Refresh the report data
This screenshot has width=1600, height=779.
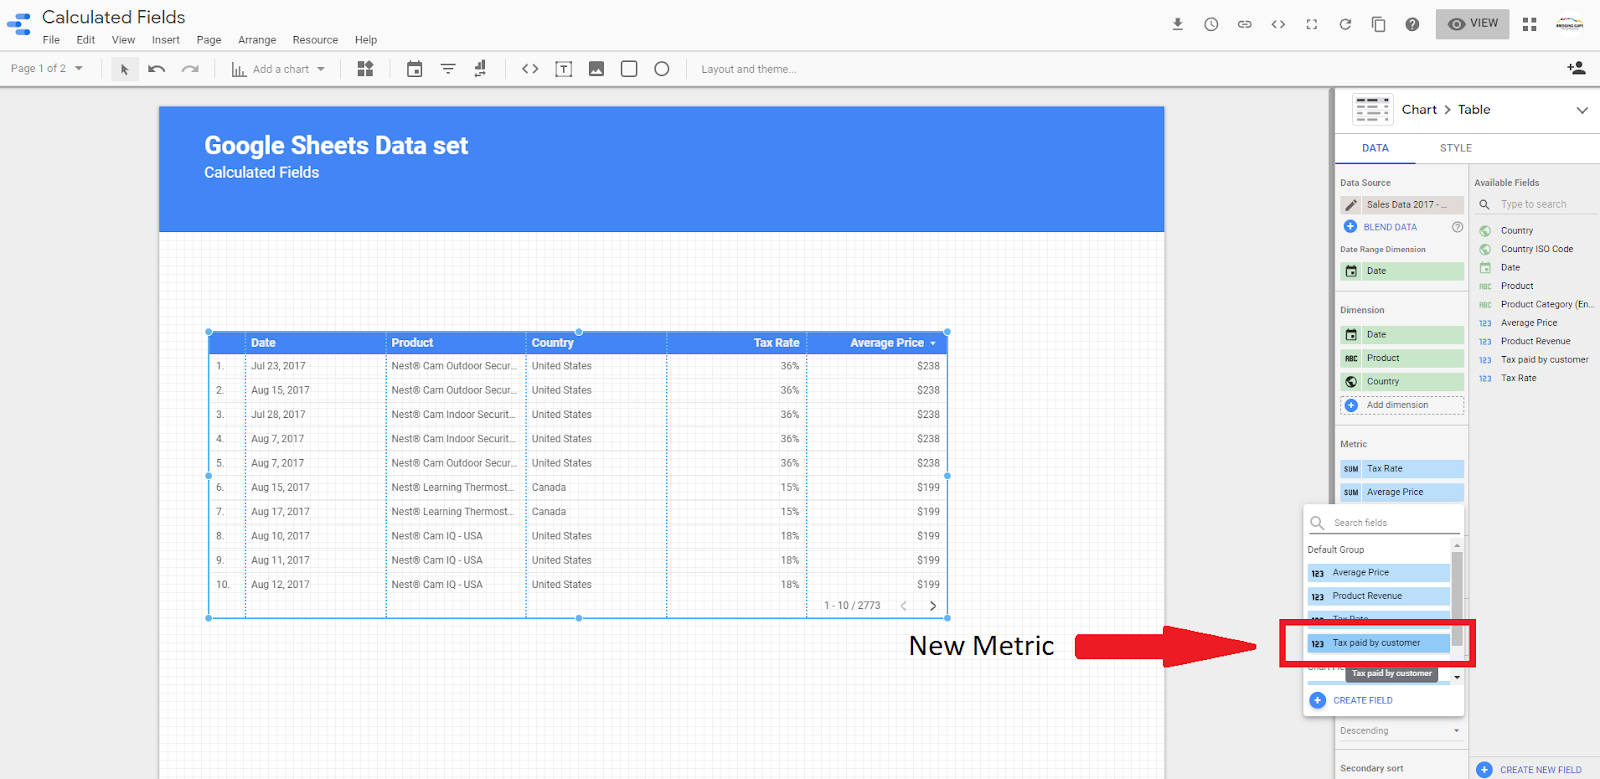[1345, 24]
